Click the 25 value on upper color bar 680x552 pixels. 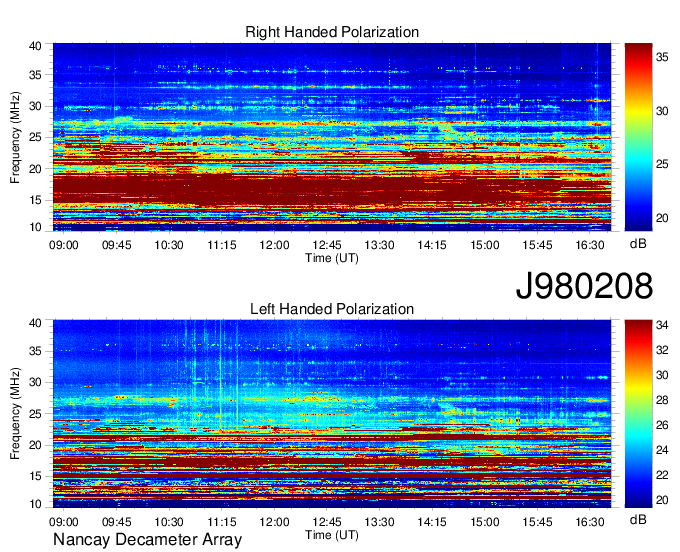click(x=662, y=164)
